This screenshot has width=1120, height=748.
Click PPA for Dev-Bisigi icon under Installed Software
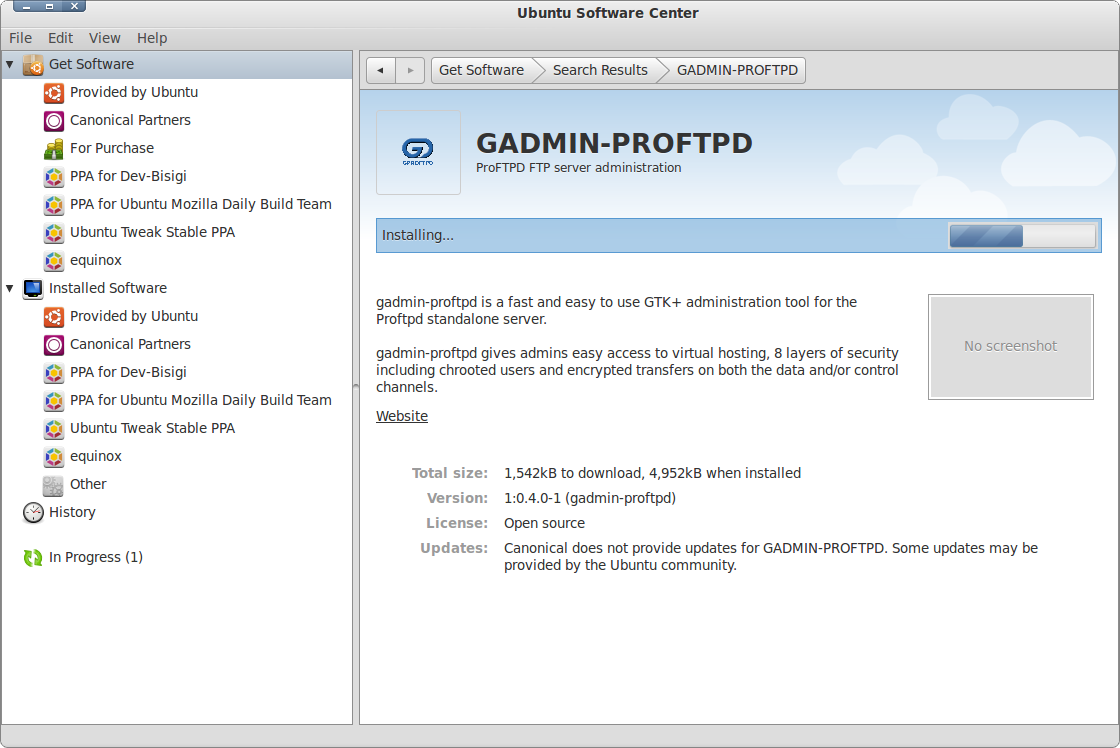[x=54, y=372]
